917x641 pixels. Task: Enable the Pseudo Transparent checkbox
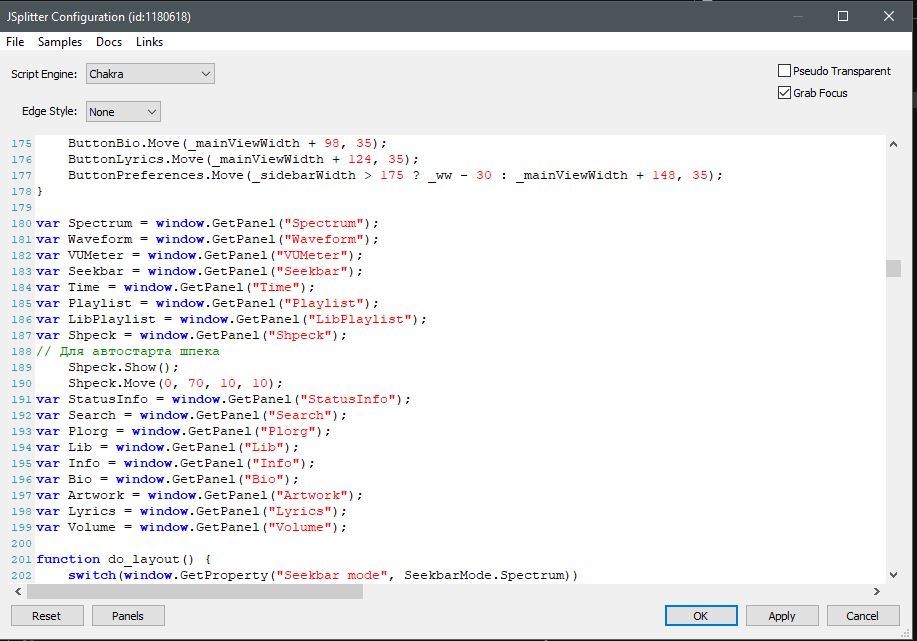pos(785,71)
